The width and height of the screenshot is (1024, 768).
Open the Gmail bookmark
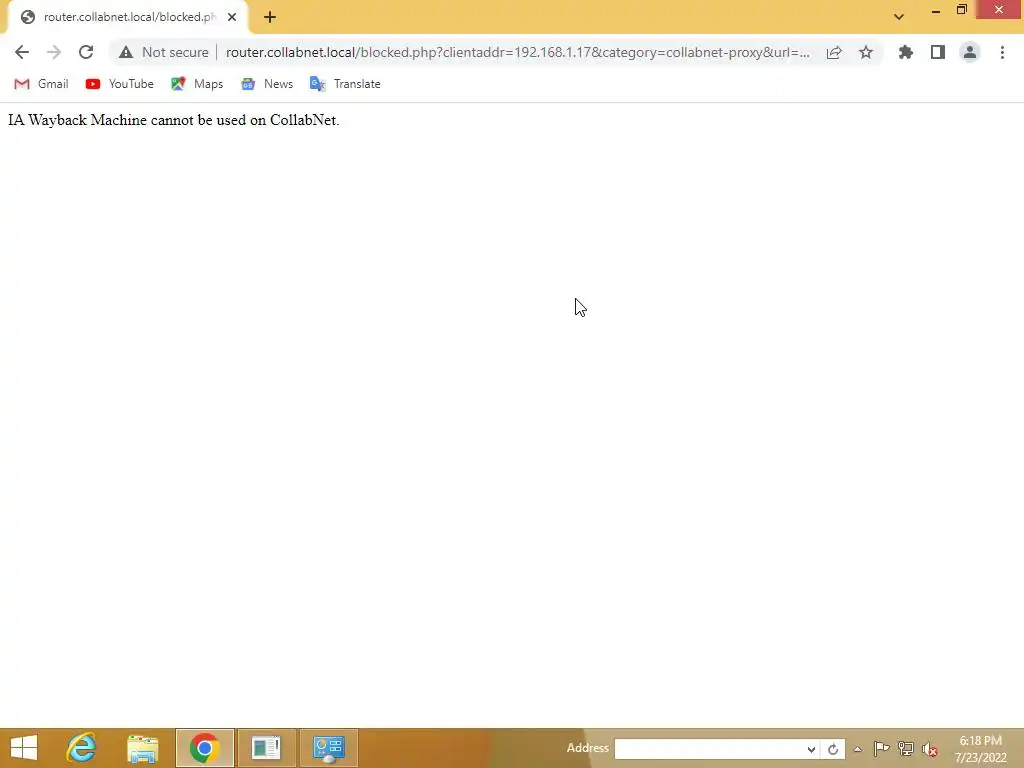pos(41,84)
